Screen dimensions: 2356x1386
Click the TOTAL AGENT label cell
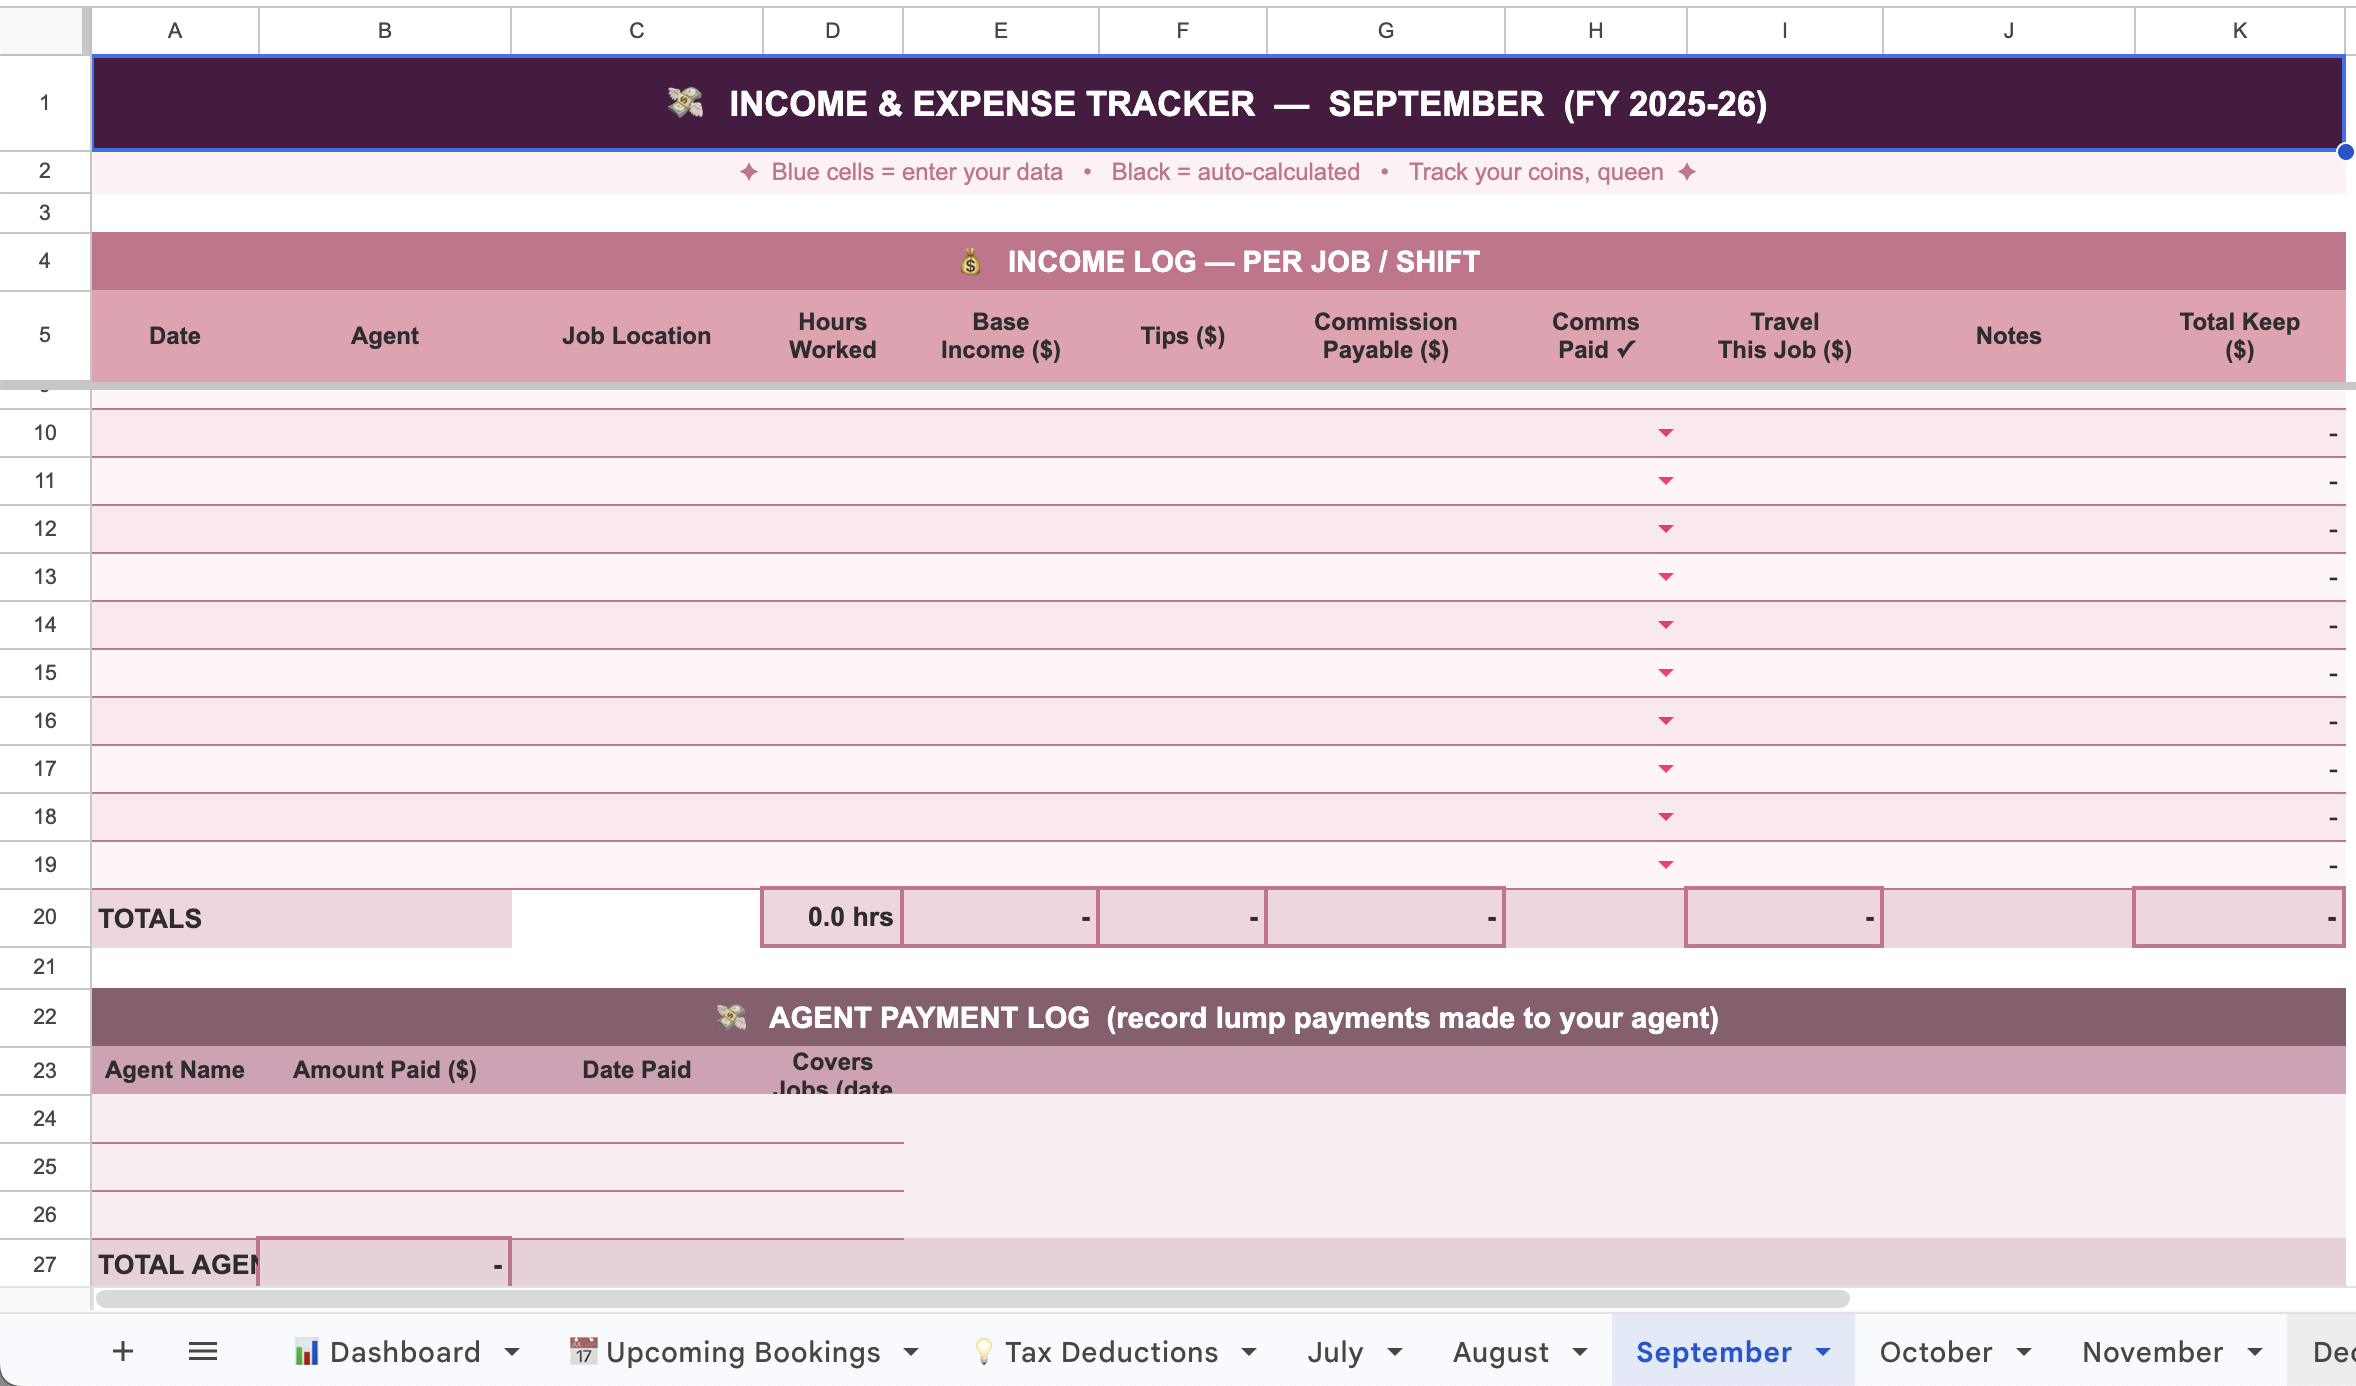(175, 1264)
